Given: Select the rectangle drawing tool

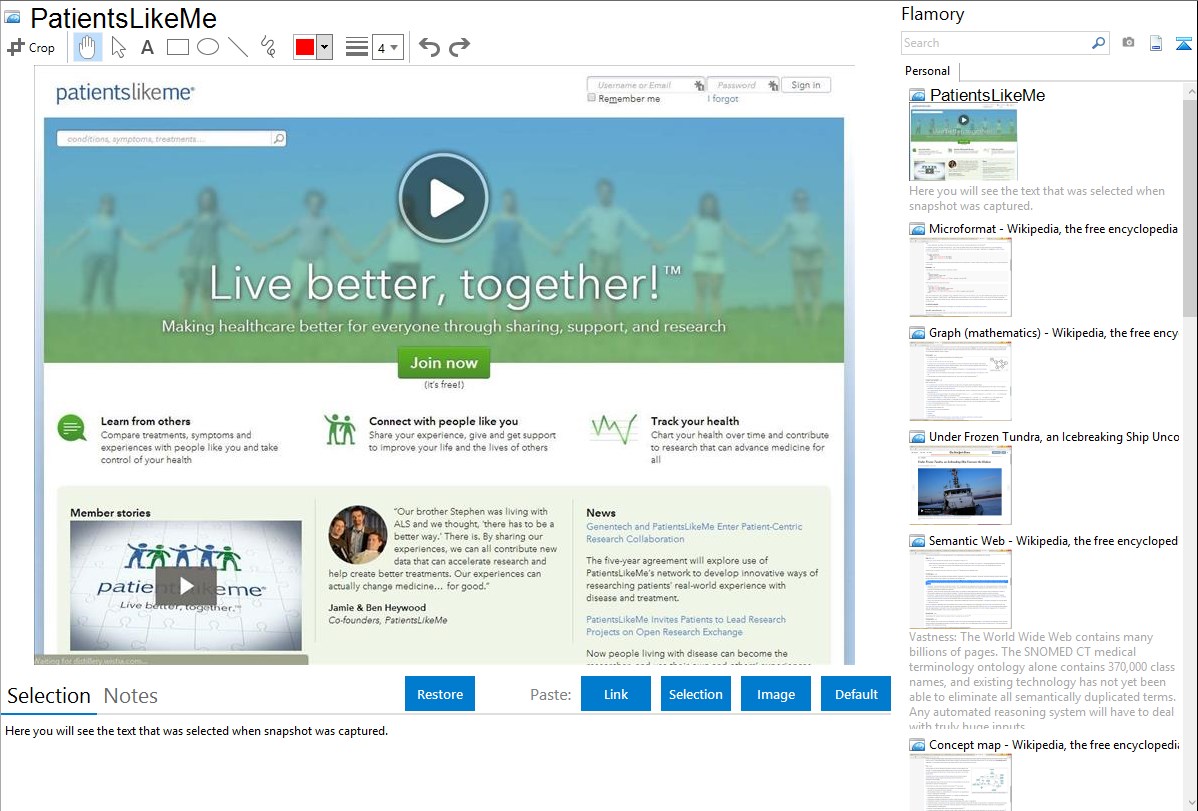Looking at the screenshot, I should (x=177, y=47).
